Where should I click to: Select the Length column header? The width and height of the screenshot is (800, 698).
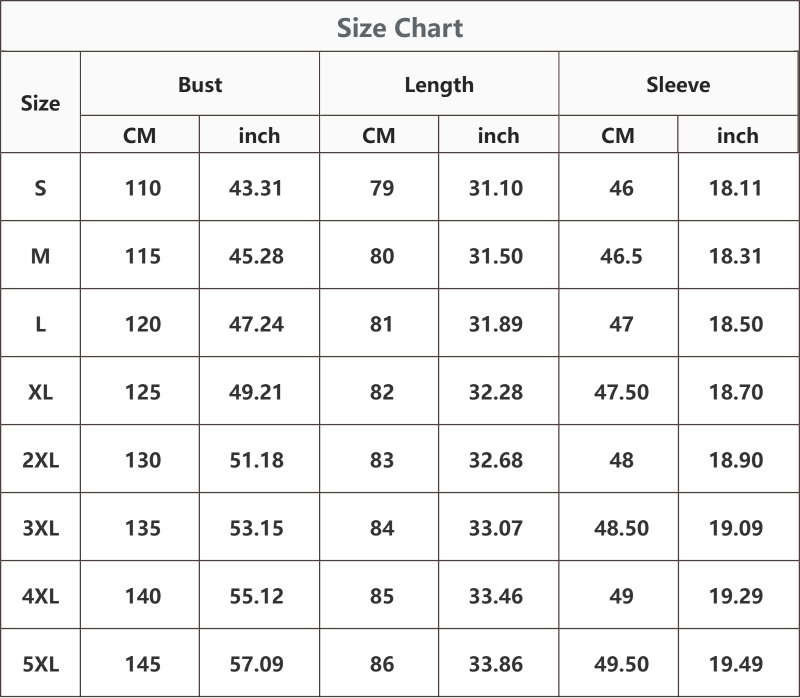click(x=439, y=85)
